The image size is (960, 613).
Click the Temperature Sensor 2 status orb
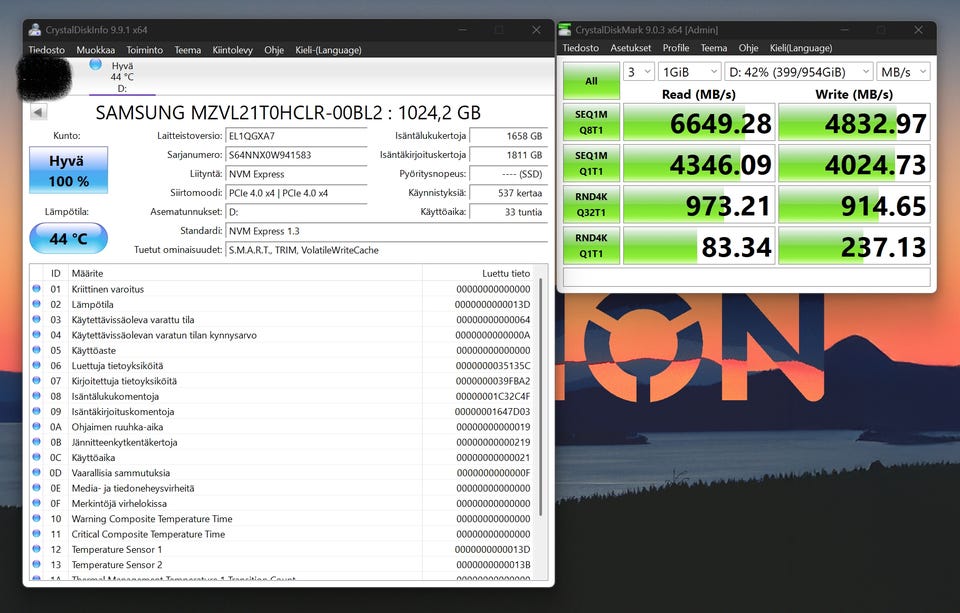click(37, 564)
